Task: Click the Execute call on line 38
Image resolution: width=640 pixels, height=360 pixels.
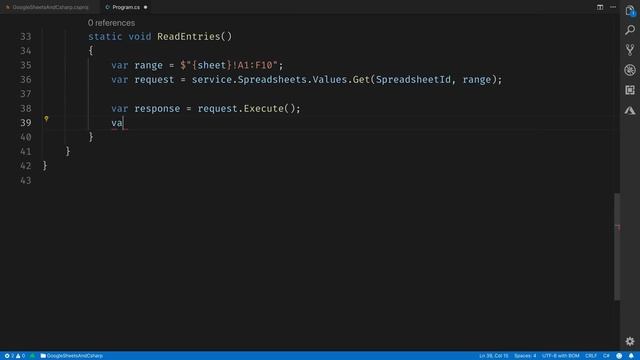Action: click(264, 109)
